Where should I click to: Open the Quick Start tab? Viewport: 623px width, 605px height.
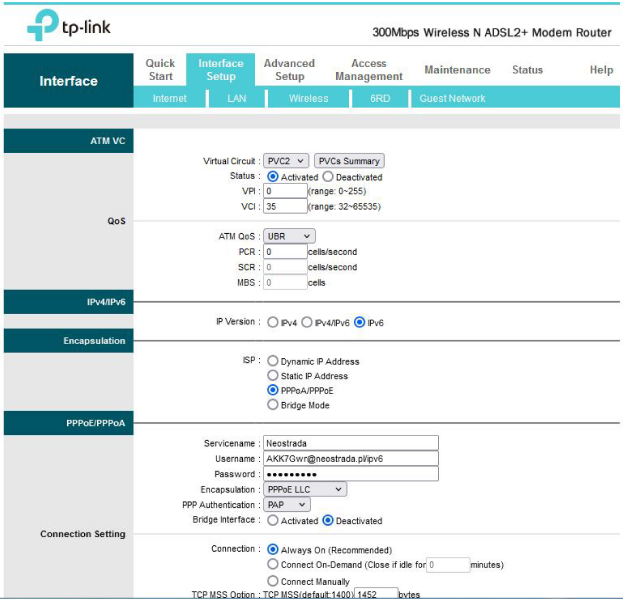[x=160, y=70]
